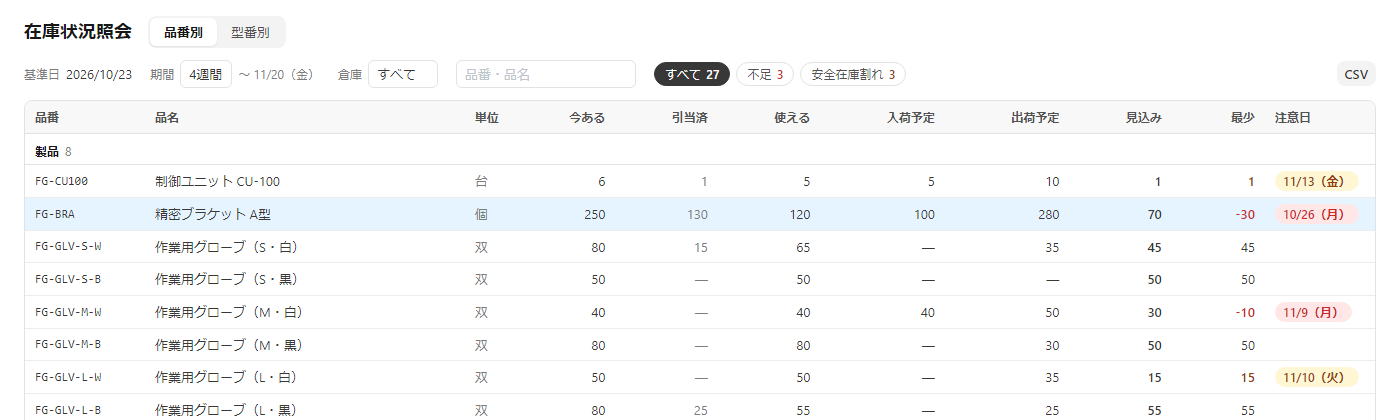This screenshot has width=1400, height=420.
Task: Open item code FG-BRA
Action: pos(55,214)
